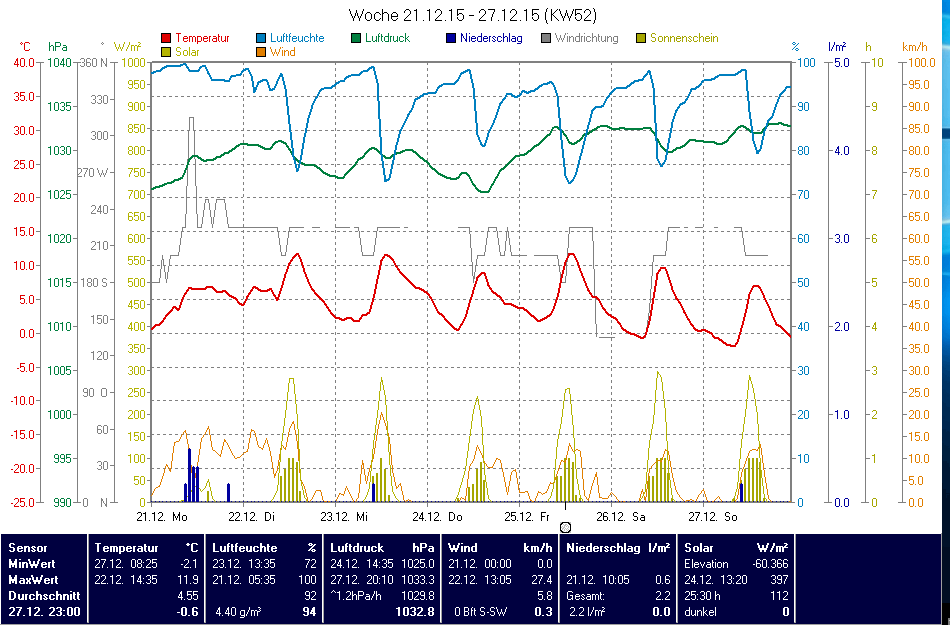The width and height of the screenshot is (950, 625).
Task: Select the Luftdruck column header in data table
Action: (357, 548)
